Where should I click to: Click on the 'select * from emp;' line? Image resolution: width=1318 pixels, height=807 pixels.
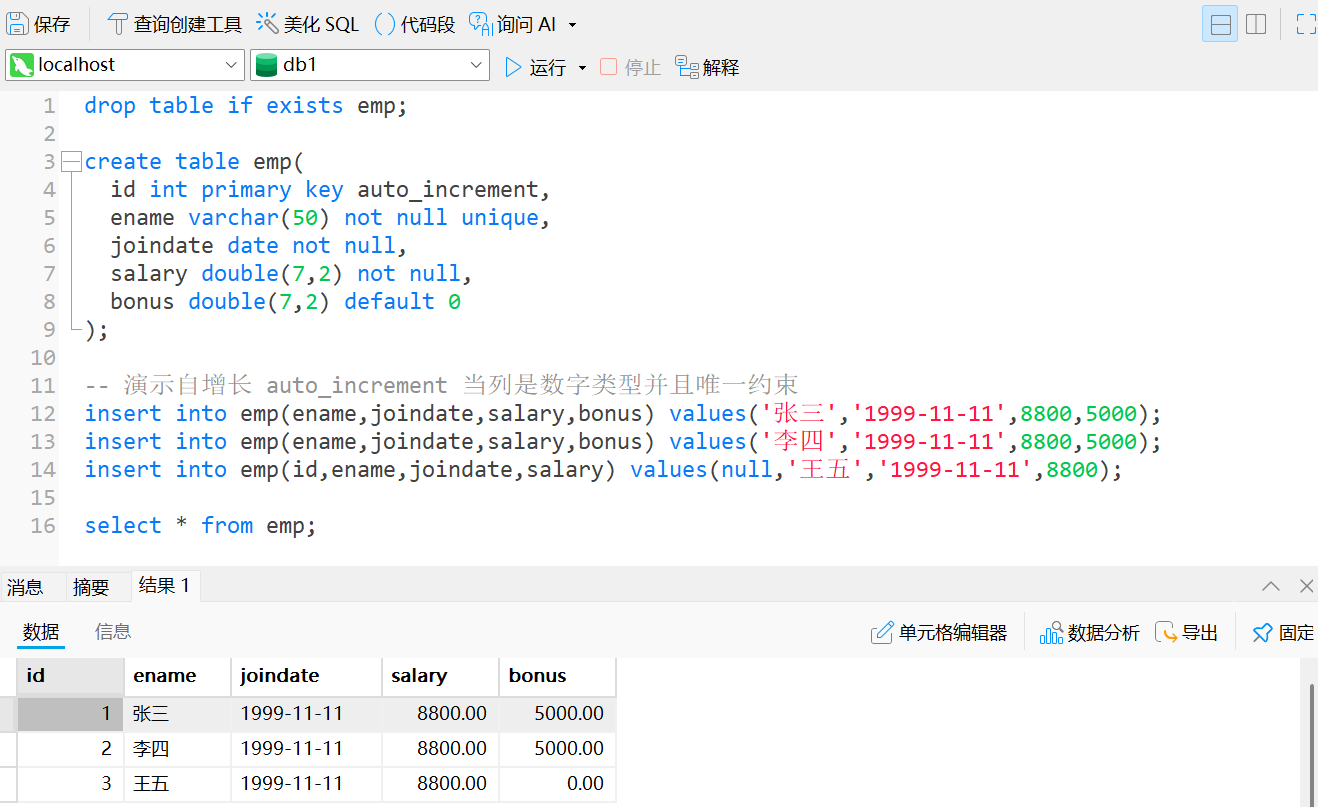[x=200, y=526]
